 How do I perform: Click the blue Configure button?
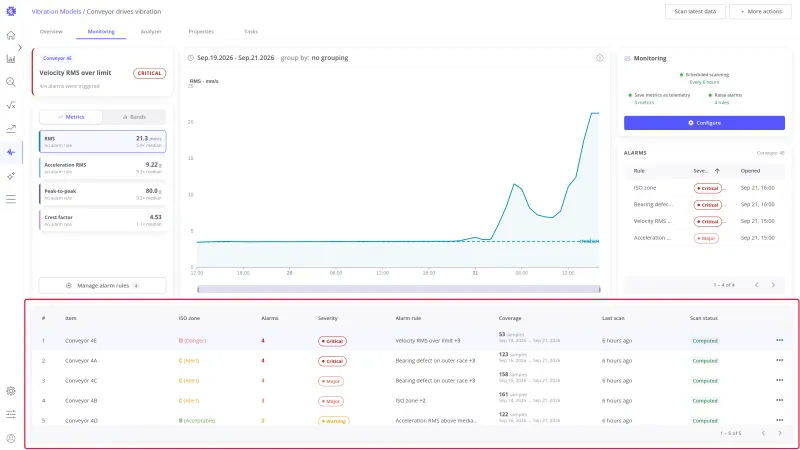704,122
